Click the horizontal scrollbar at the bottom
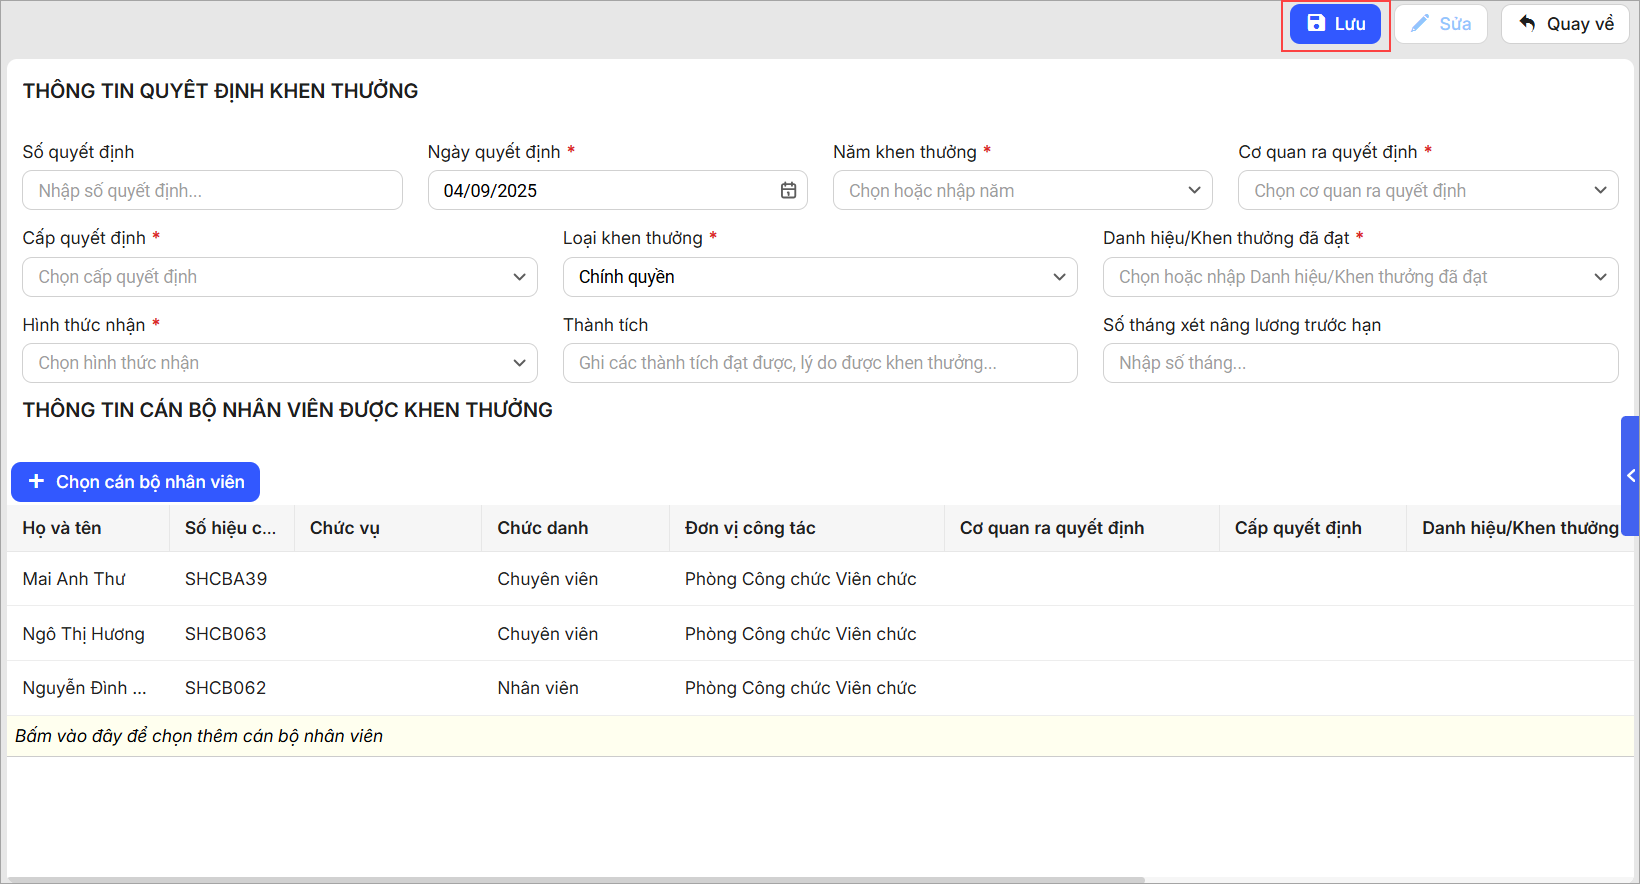 pos(575,880)
